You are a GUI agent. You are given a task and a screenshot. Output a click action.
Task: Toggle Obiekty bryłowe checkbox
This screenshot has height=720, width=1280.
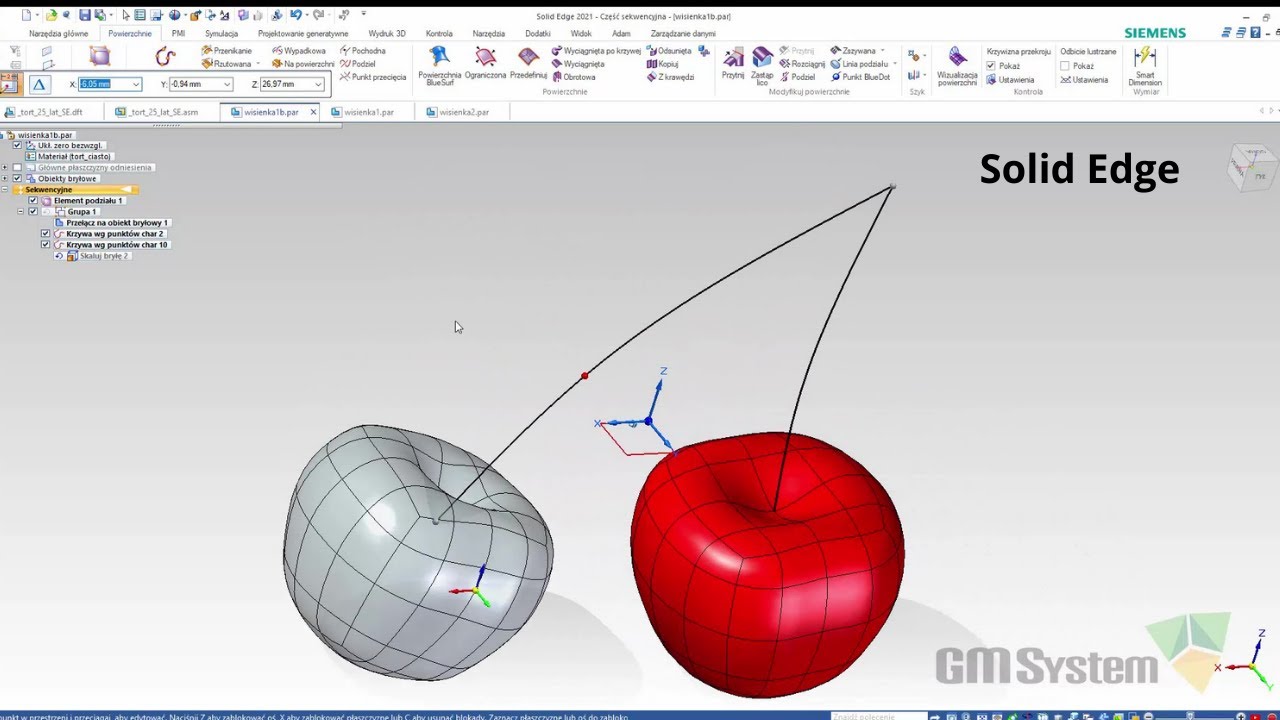(17, 178)
